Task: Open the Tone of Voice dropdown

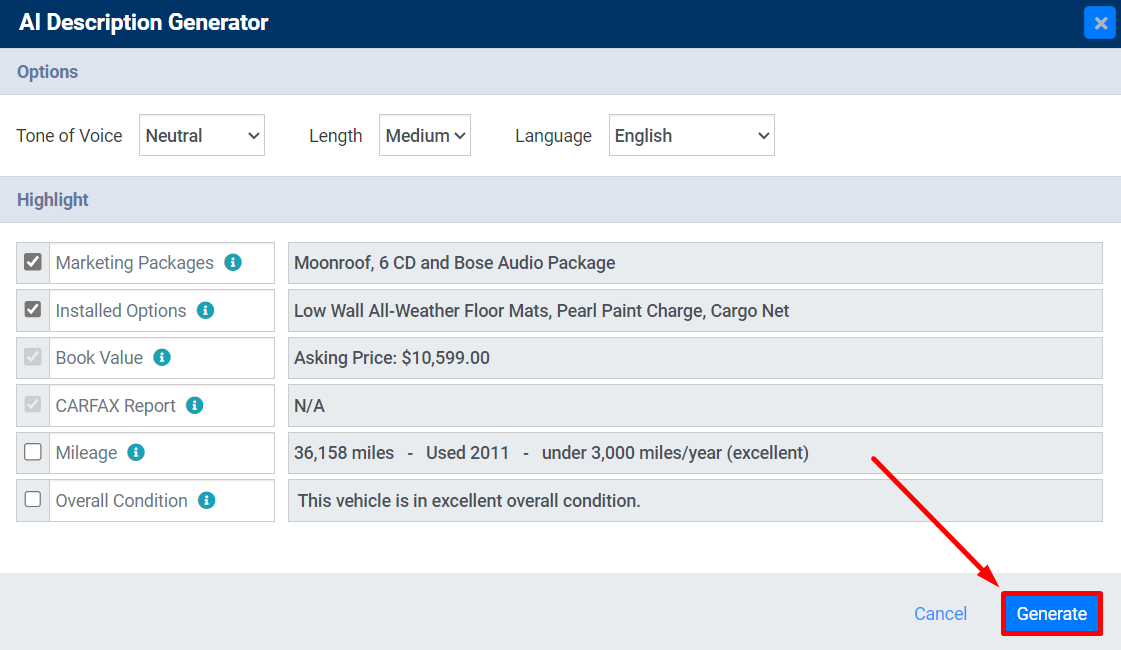Action: click(201, 135)
